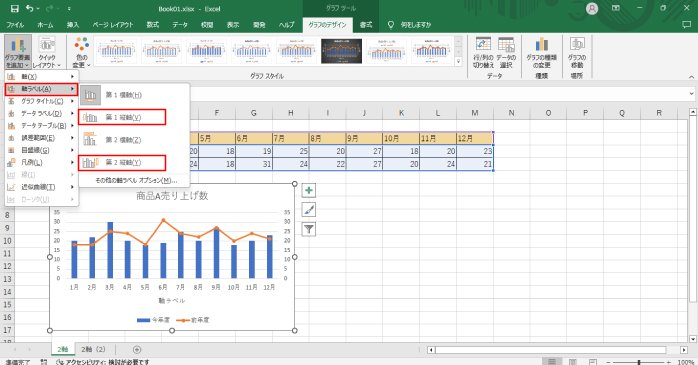Open the Undo history dropdown arrow

(38, 8)
